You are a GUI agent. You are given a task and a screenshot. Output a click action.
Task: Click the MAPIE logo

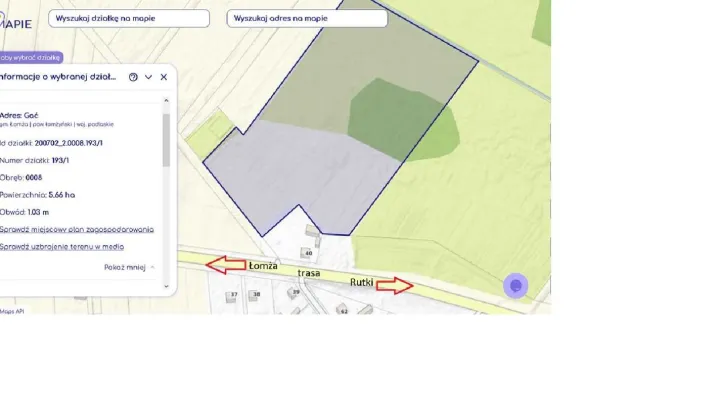click(x=15, y=23)
